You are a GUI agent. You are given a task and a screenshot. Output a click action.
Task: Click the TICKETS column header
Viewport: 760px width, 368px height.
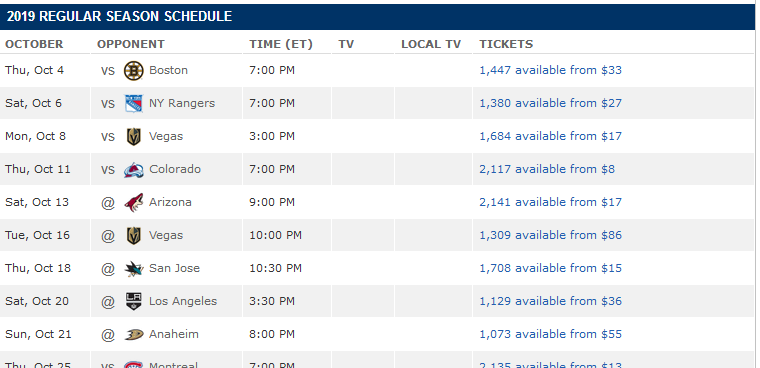[506, 44]
